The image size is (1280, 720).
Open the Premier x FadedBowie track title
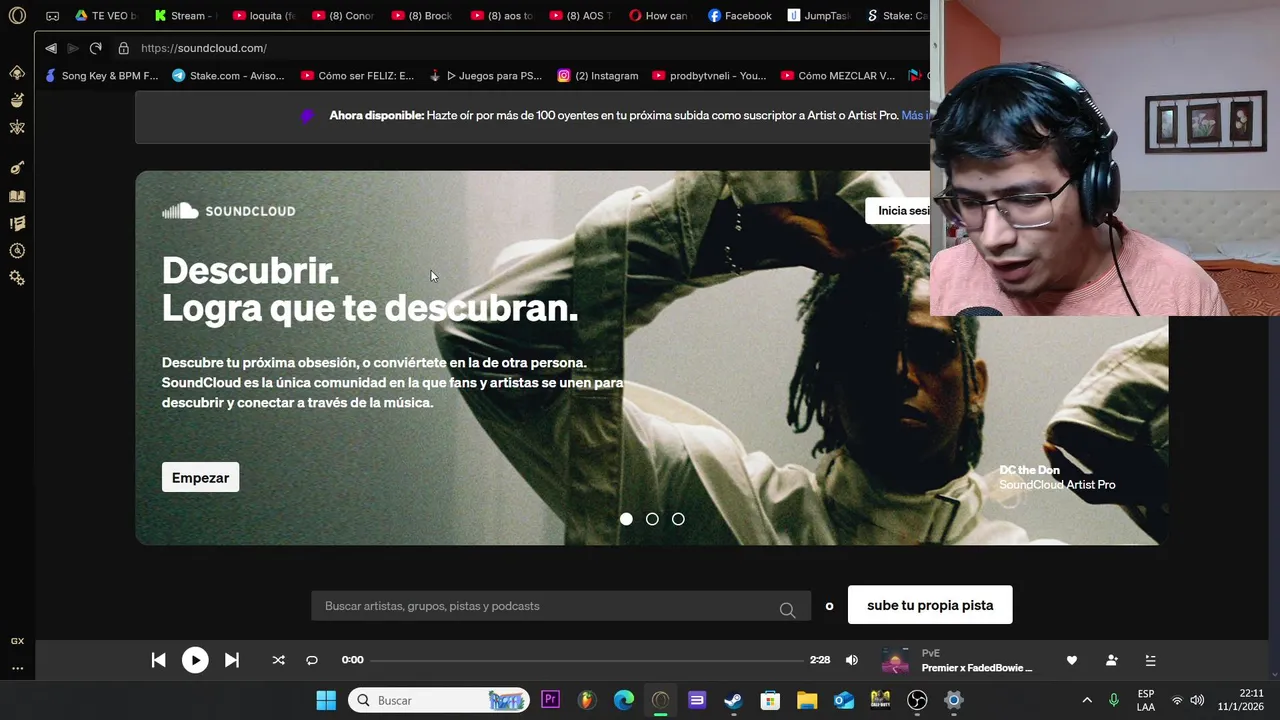coord(977,668)
